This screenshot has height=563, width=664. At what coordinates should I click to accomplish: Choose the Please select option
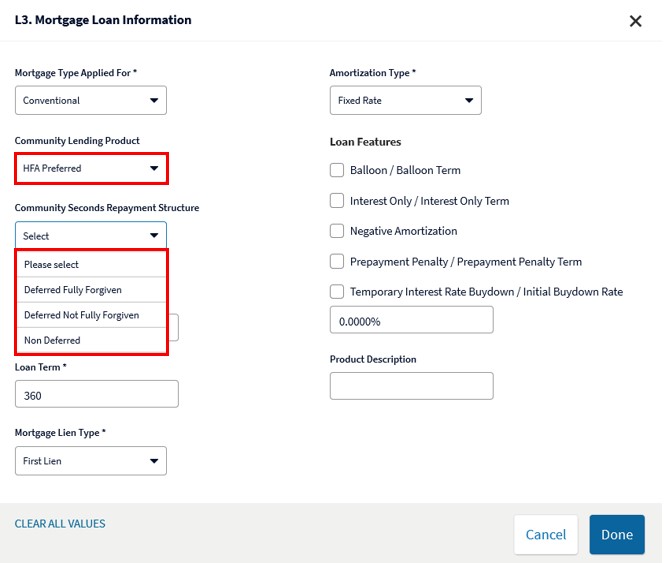(x=91, y=264)
